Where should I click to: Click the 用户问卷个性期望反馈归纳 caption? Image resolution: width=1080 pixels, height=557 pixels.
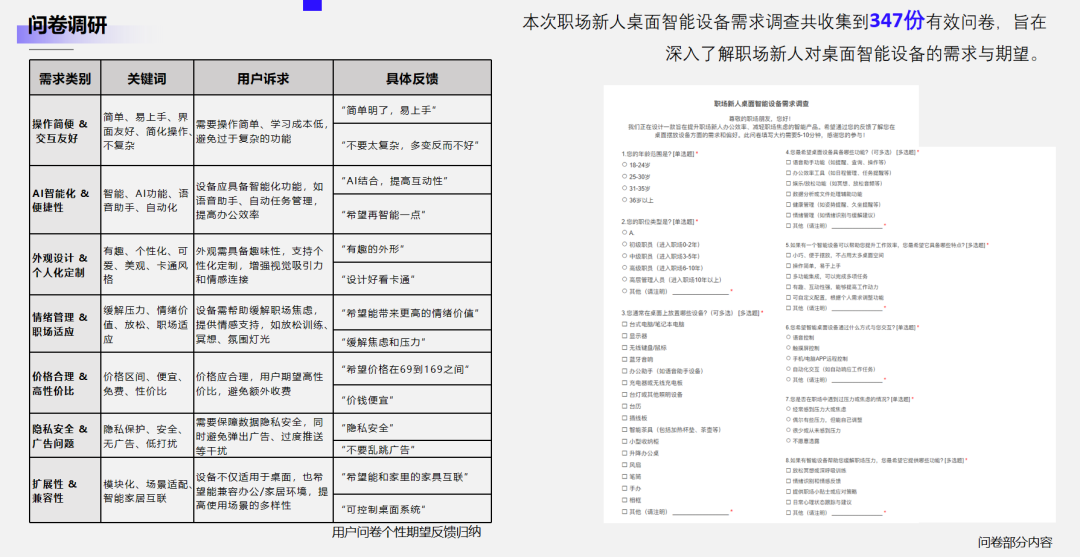point(406,532)
